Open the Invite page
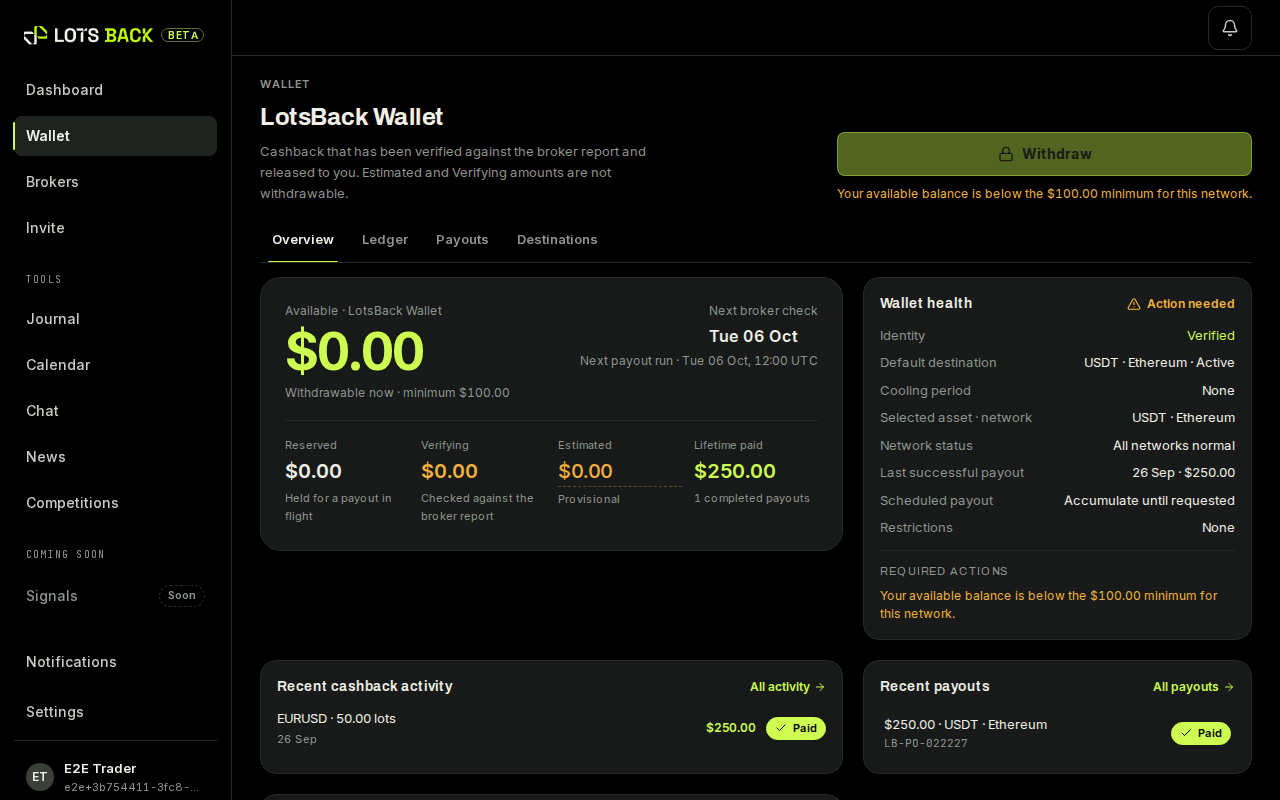This screenshot has width=1280, height=800. tap(115, 228)
